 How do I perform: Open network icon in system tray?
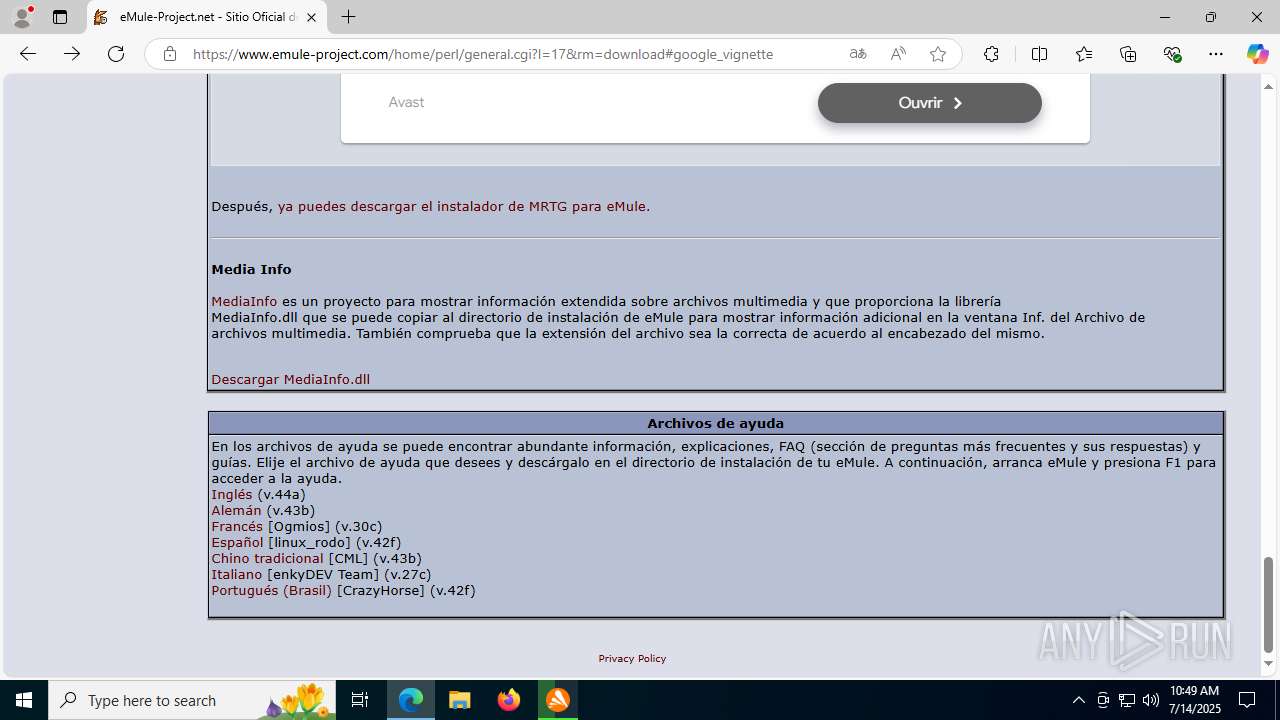tap(1127, 700)
